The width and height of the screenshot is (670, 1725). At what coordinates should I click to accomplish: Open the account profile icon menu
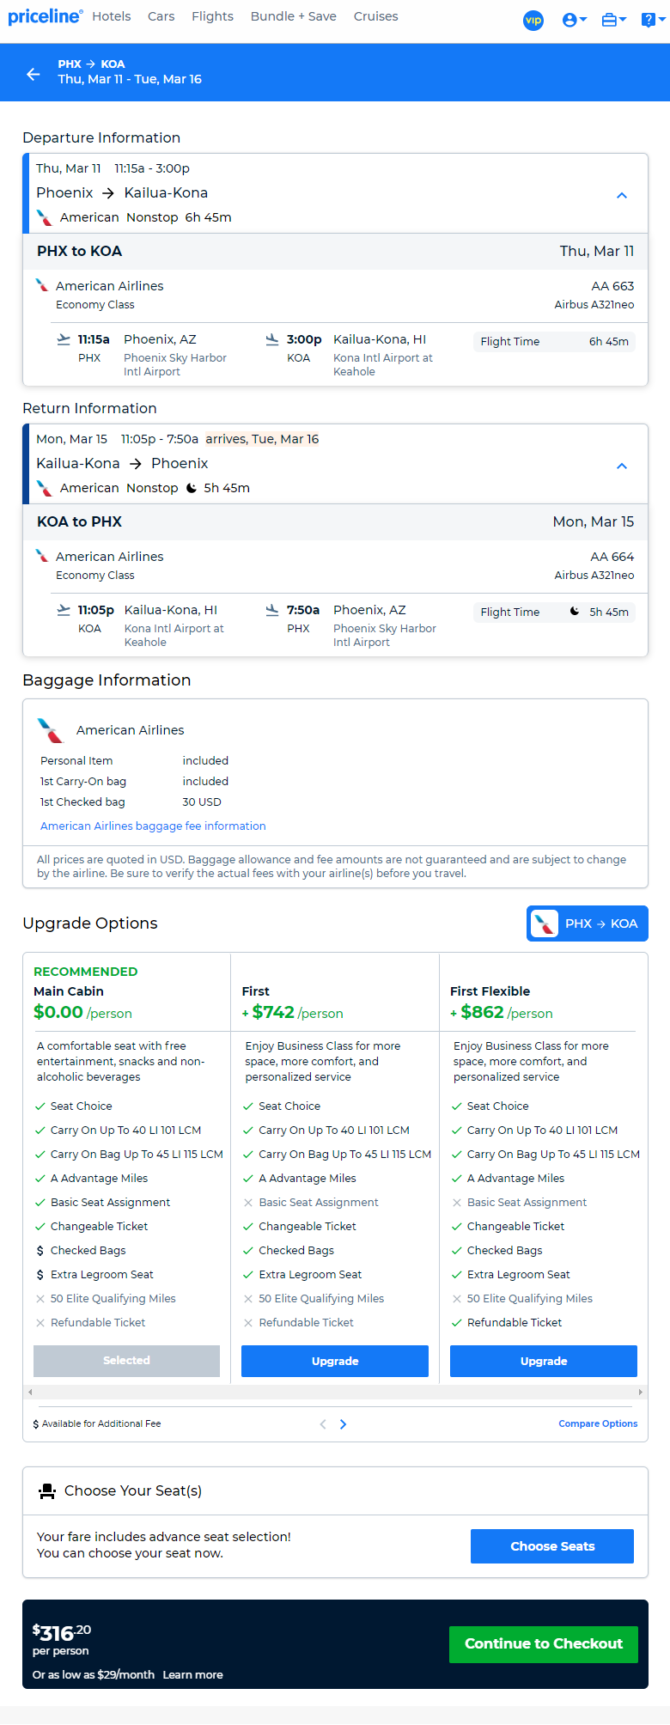(574, 20)
